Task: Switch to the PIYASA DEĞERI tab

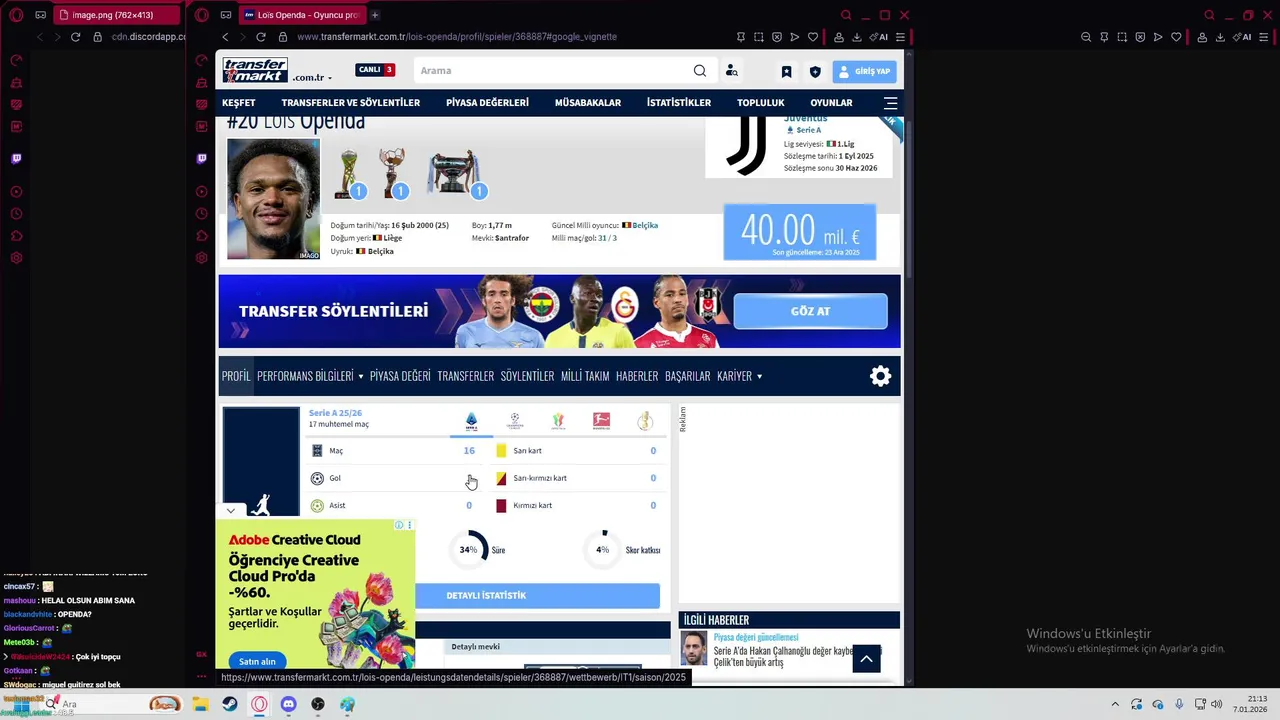Action: 400,376
